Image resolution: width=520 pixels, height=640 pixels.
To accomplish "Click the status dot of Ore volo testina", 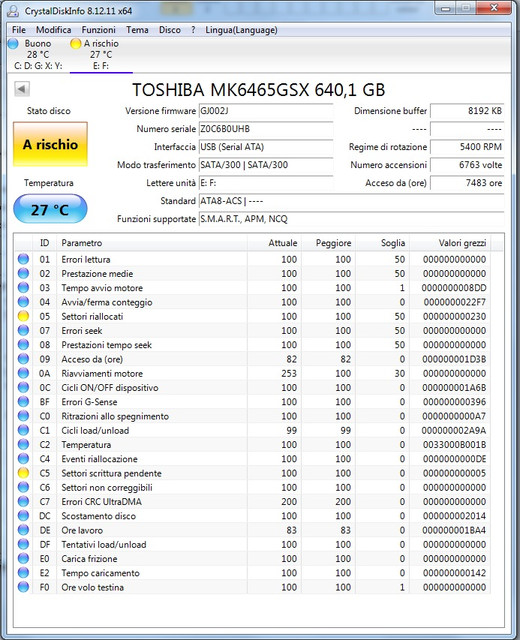I will [x=24, y=587].
